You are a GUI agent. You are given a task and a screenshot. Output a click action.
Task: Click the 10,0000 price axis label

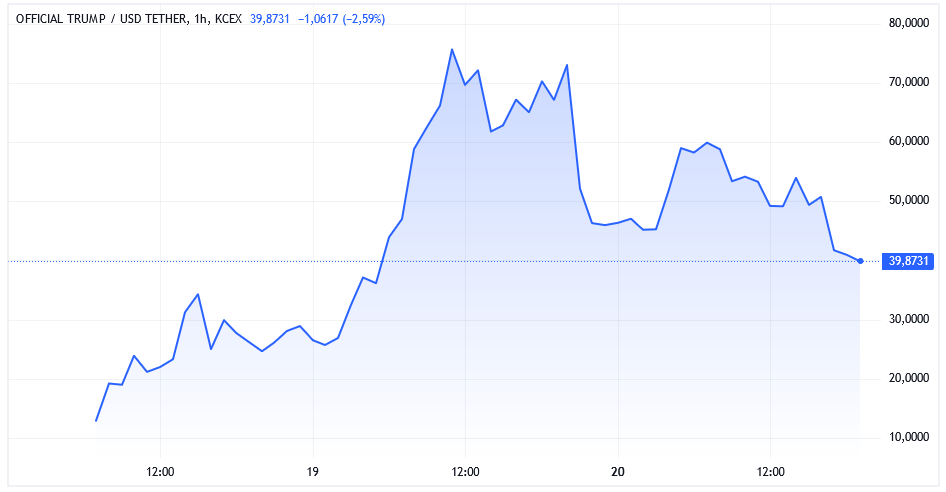(x=908, y=438)
